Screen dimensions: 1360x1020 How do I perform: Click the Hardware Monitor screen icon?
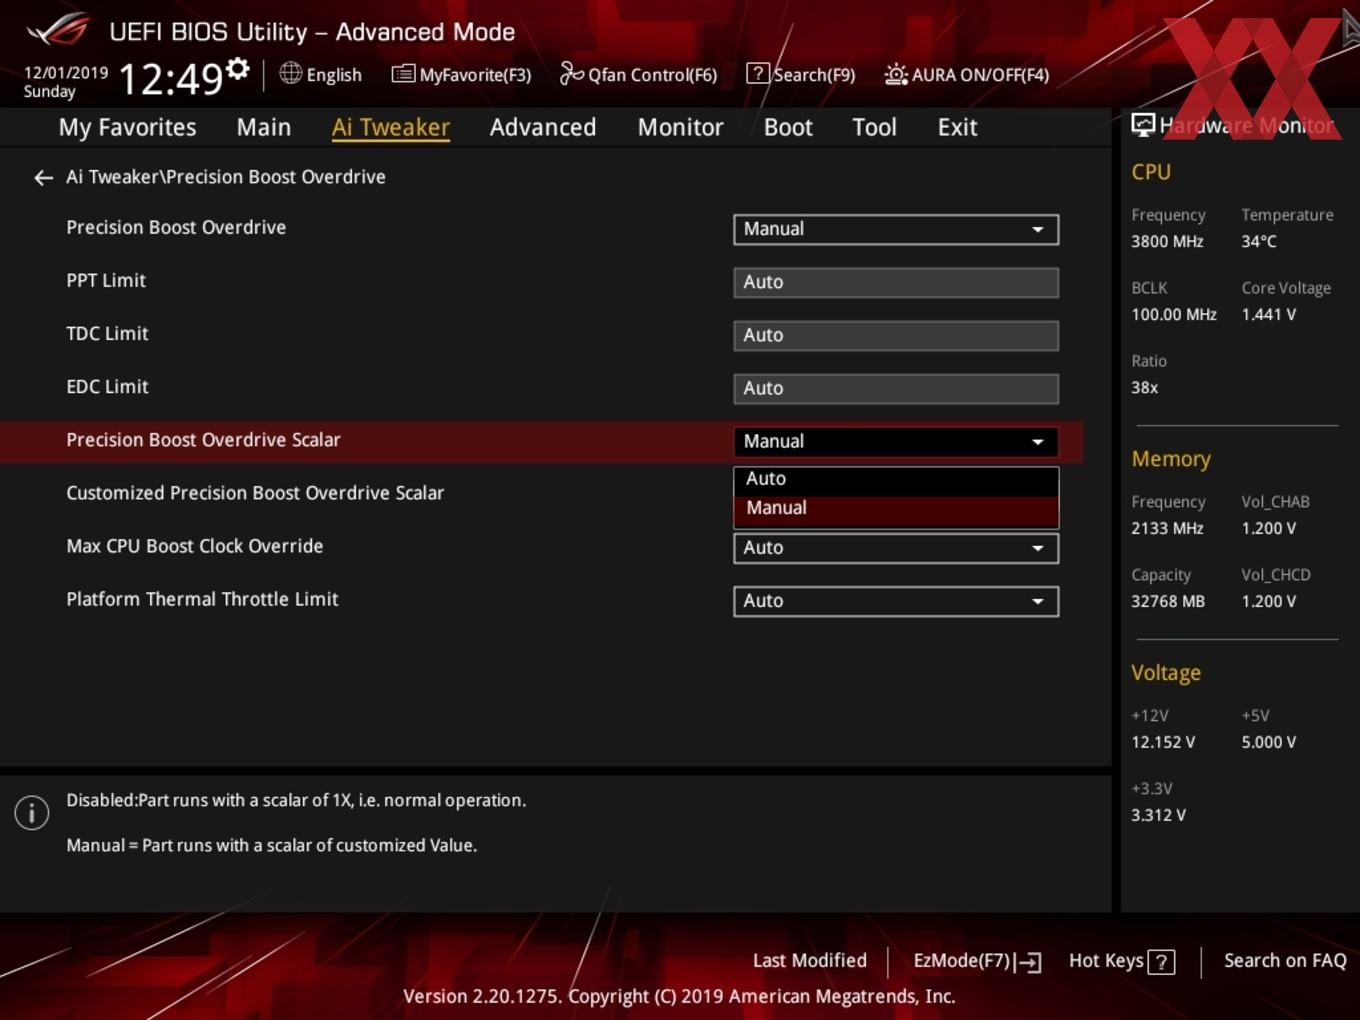point(1143,124)
